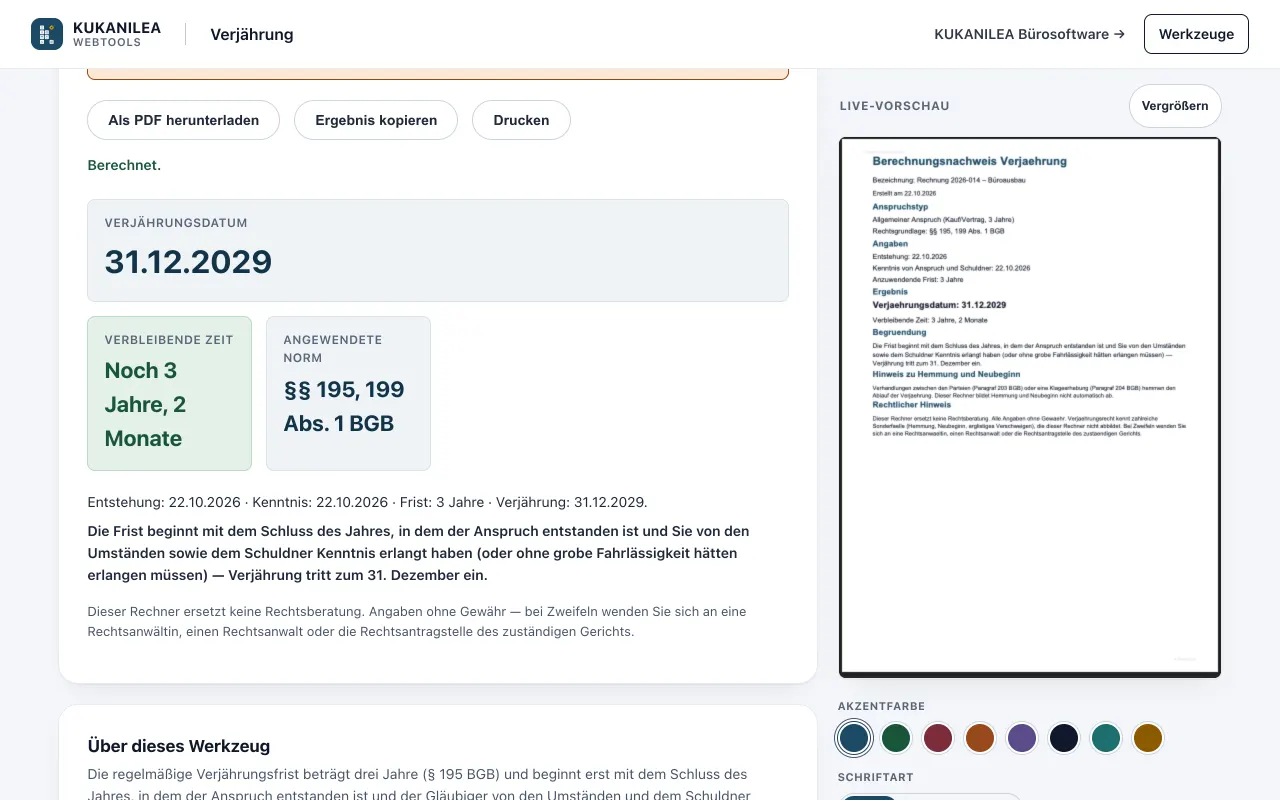Click the 'Berechnet.' status text
The height and width of the screenshot is (800, 1280).
124,165
